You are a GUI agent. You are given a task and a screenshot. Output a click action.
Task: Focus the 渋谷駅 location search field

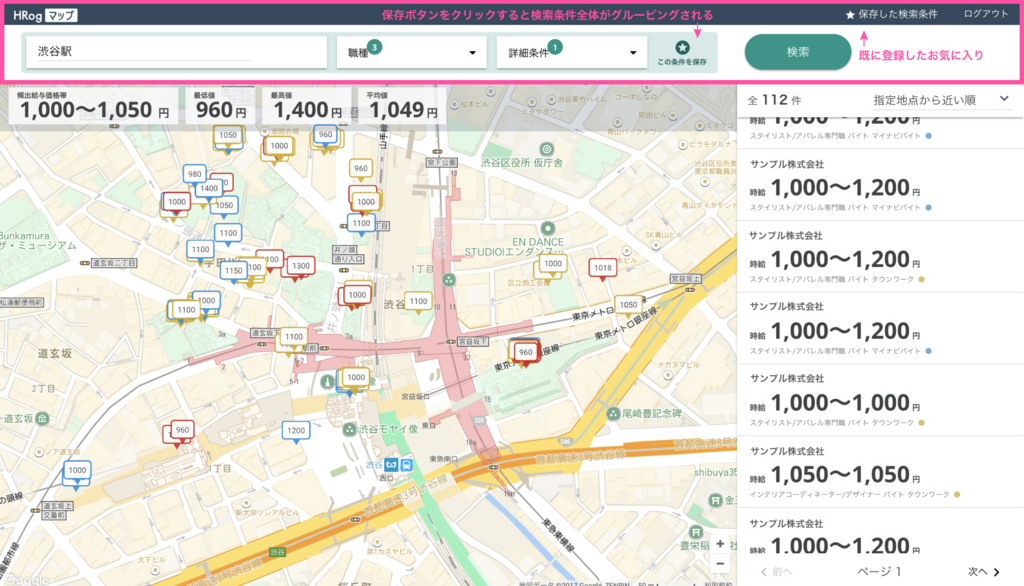[x=176, y=52]
